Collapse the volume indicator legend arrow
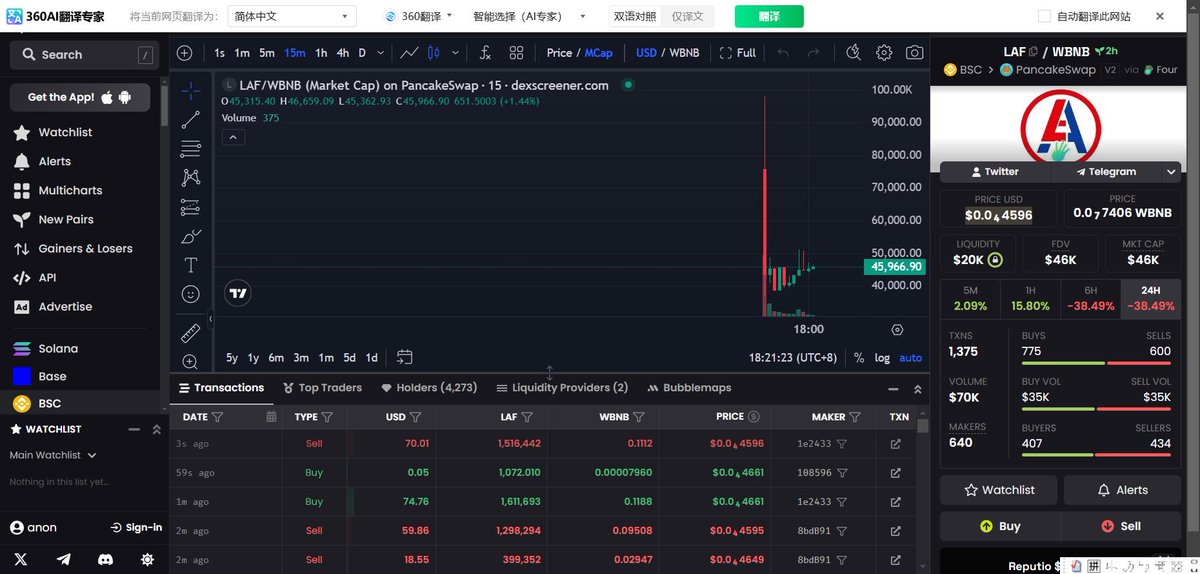The width and height of the screenshot is (1200, 574). 232,137
